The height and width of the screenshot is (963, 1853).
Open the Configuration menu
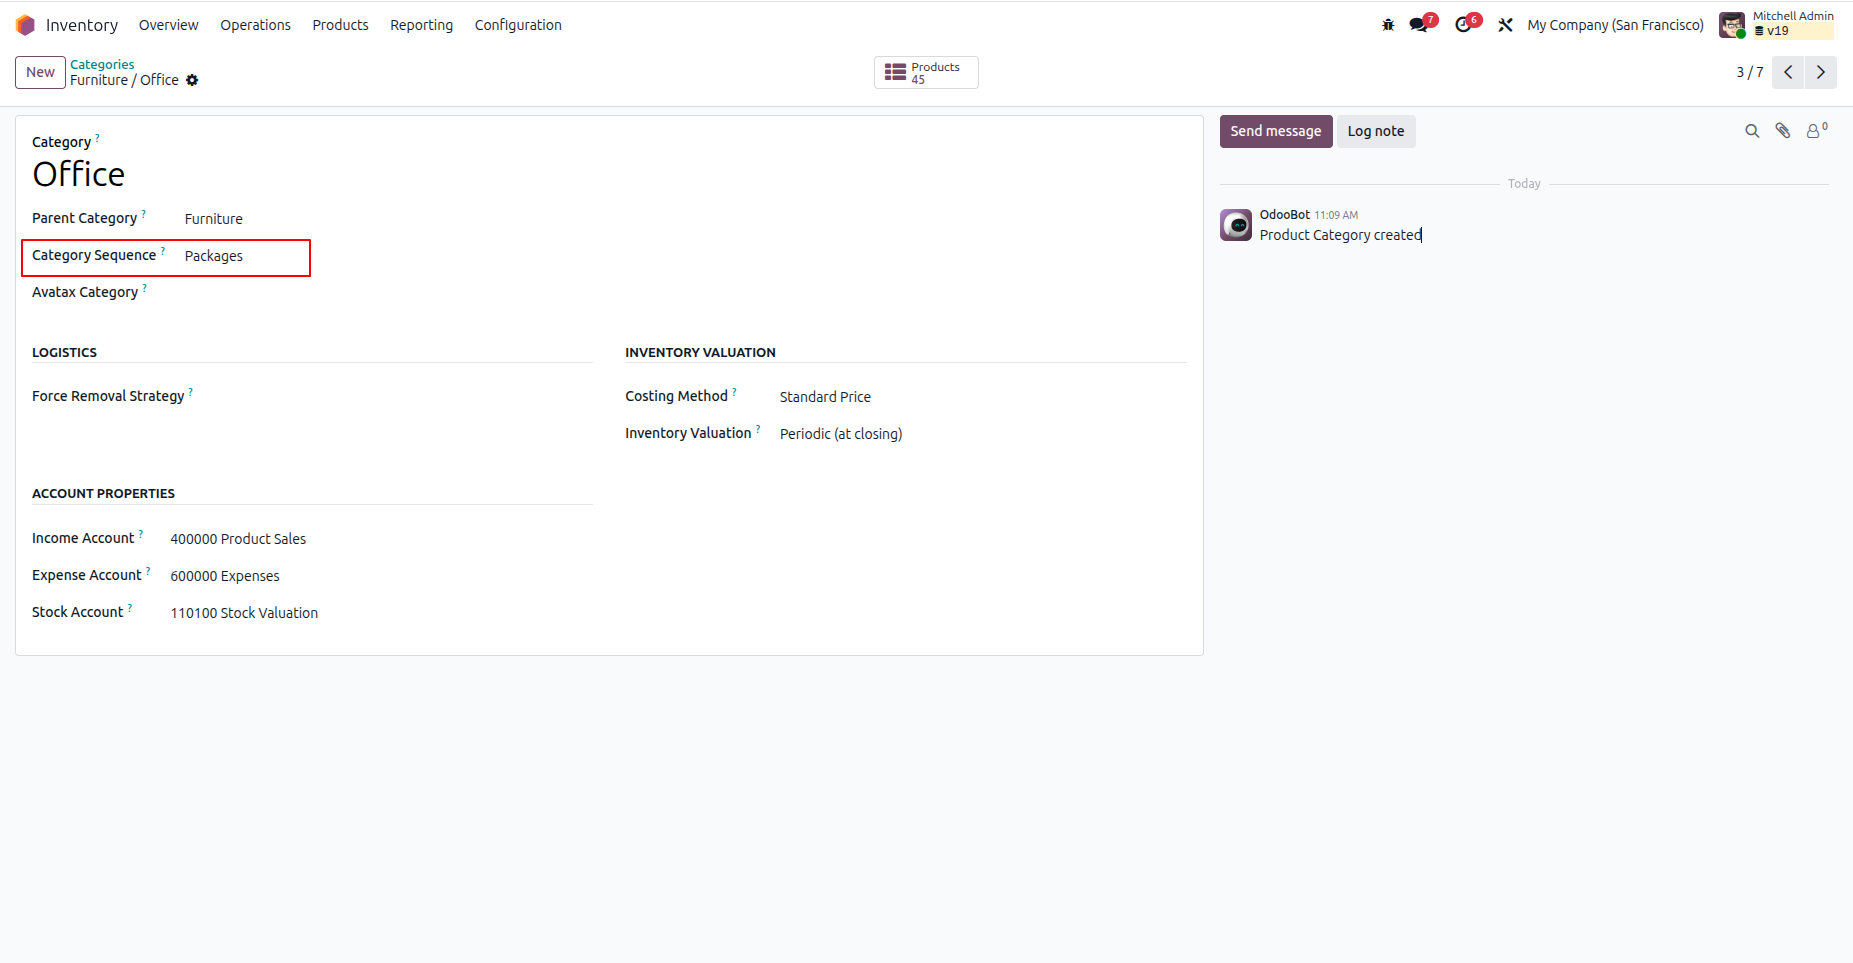coord(518,25)
